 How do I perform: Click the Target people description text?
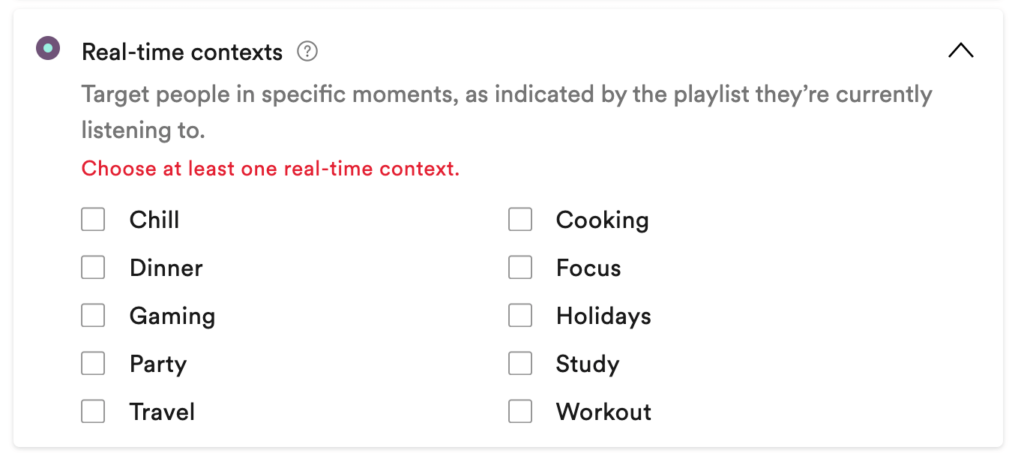(506, 95)
